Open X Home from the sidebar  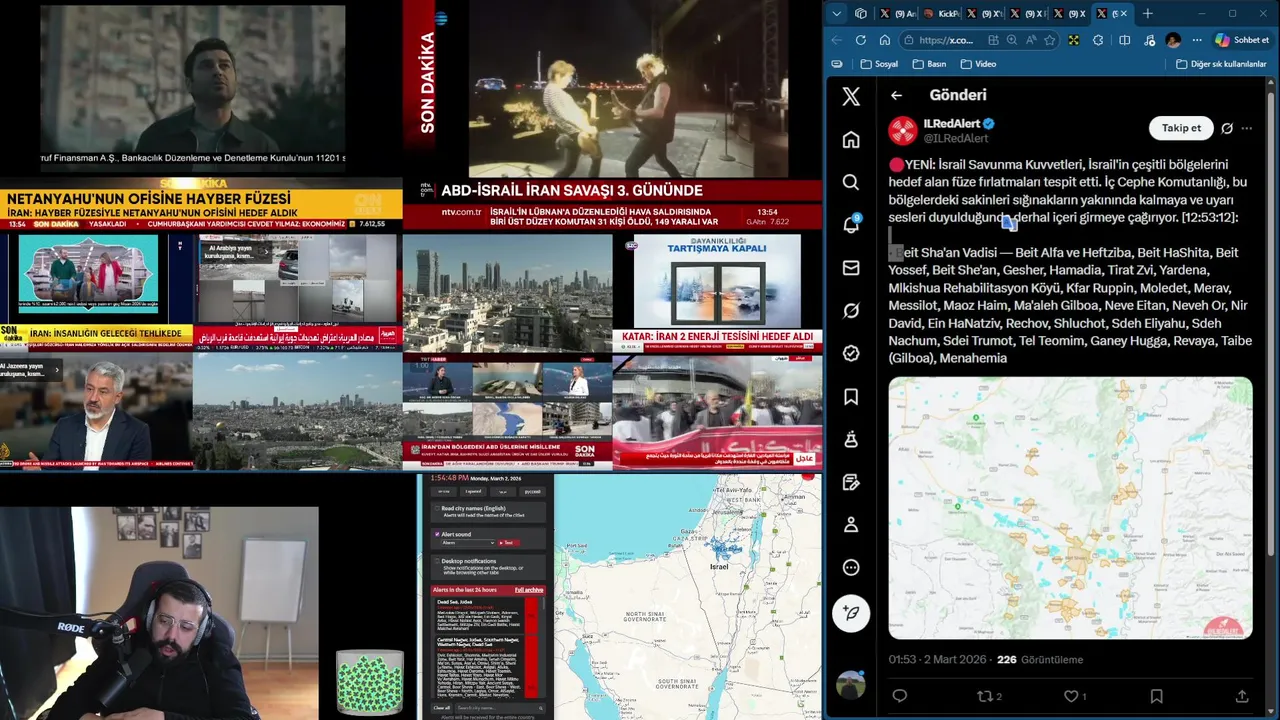coord(851,139)
